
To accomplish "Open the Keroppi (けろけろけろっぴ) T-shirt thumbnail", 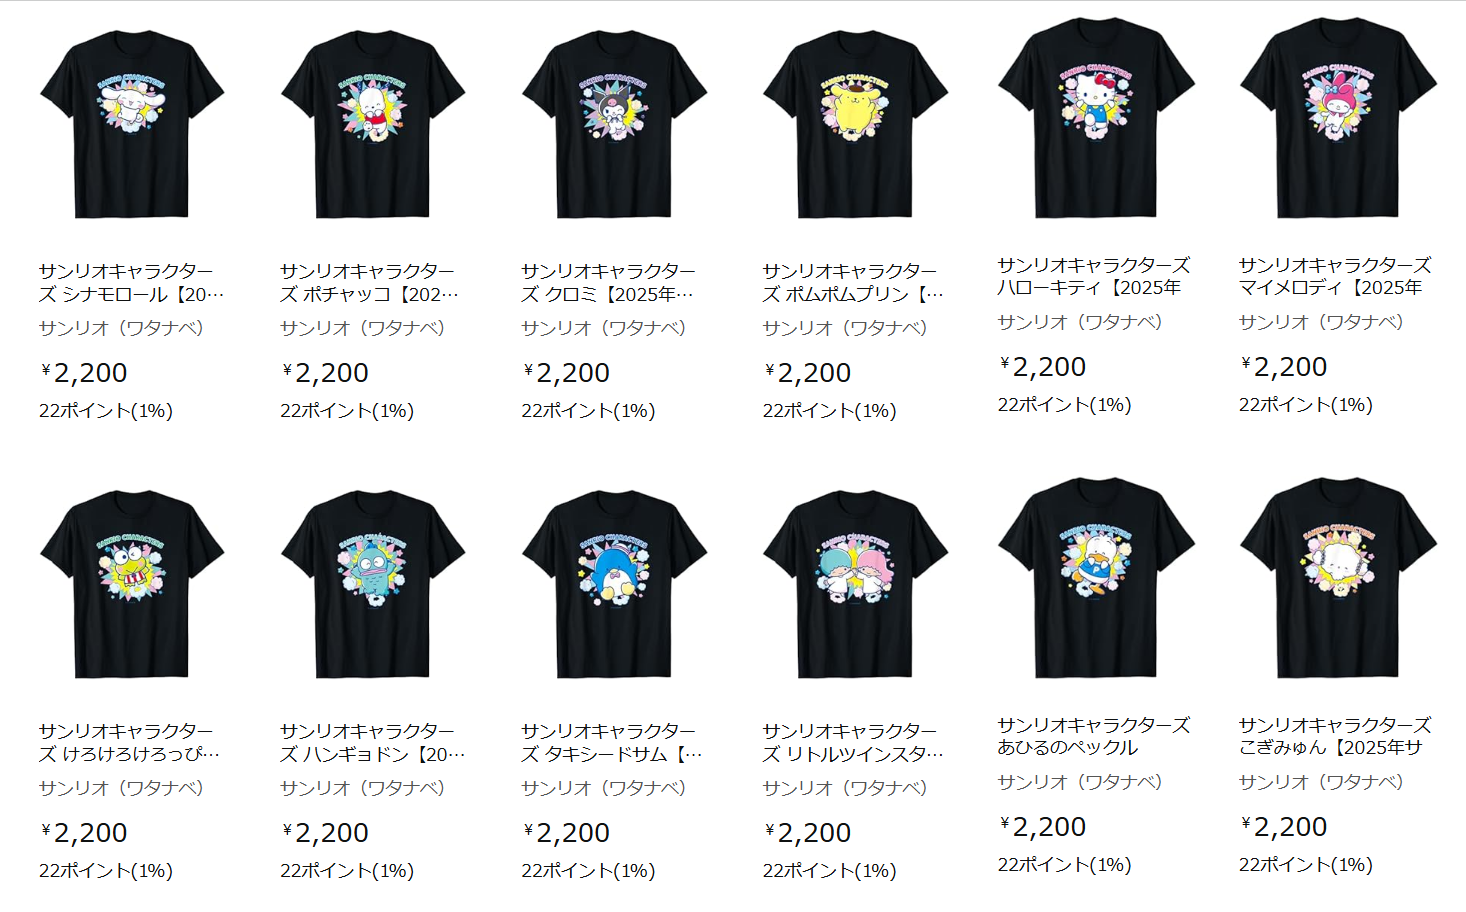I will pyautogui.click(x=132, y=584).
